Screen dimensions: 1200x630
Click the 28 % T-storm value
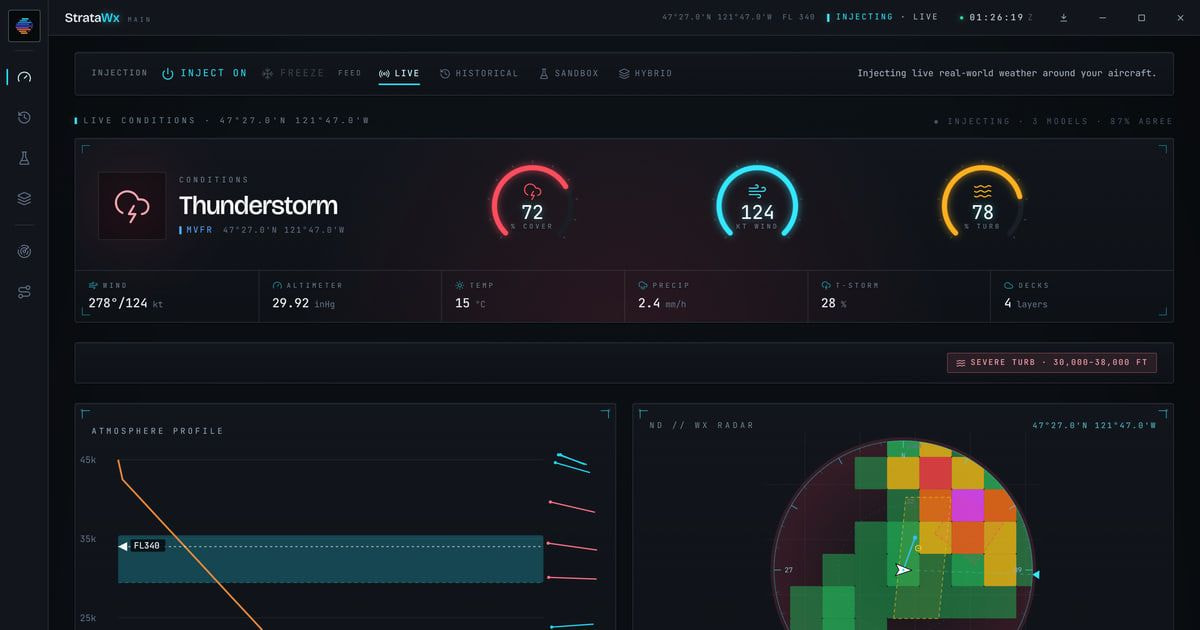(x=833, y=303)
